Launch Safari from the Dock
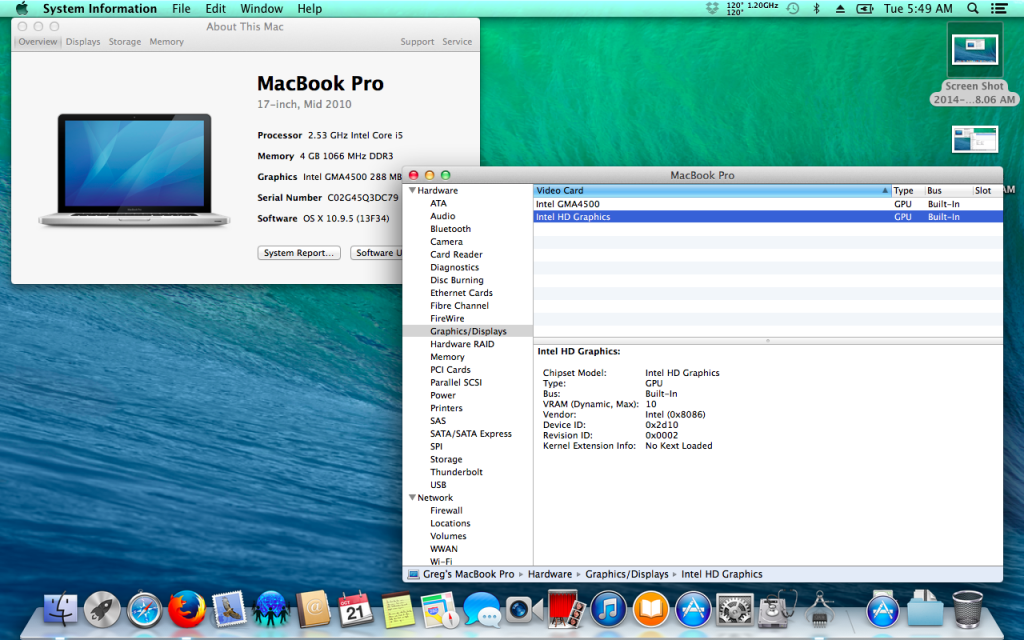 (142, 610)
